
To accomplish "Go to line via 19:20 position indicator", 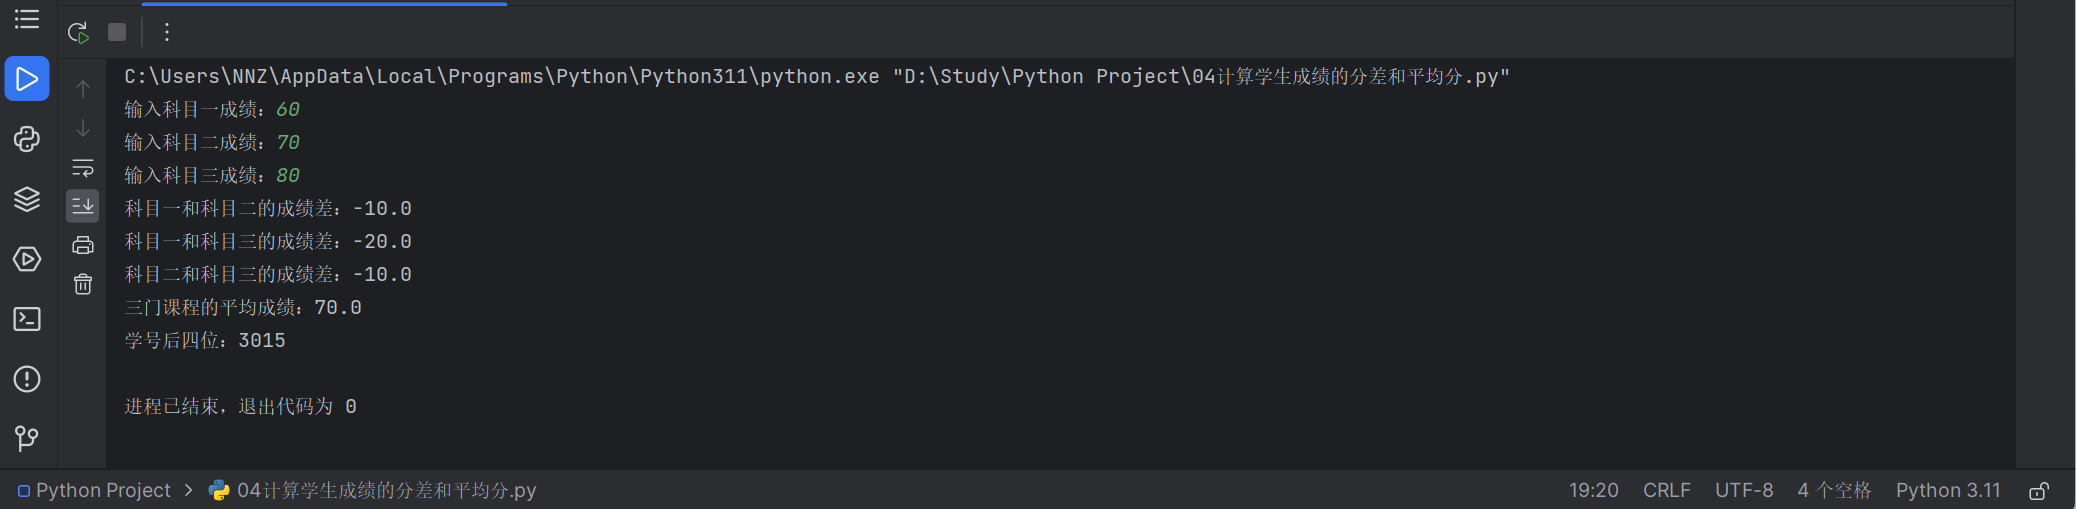I will 1593,491.
